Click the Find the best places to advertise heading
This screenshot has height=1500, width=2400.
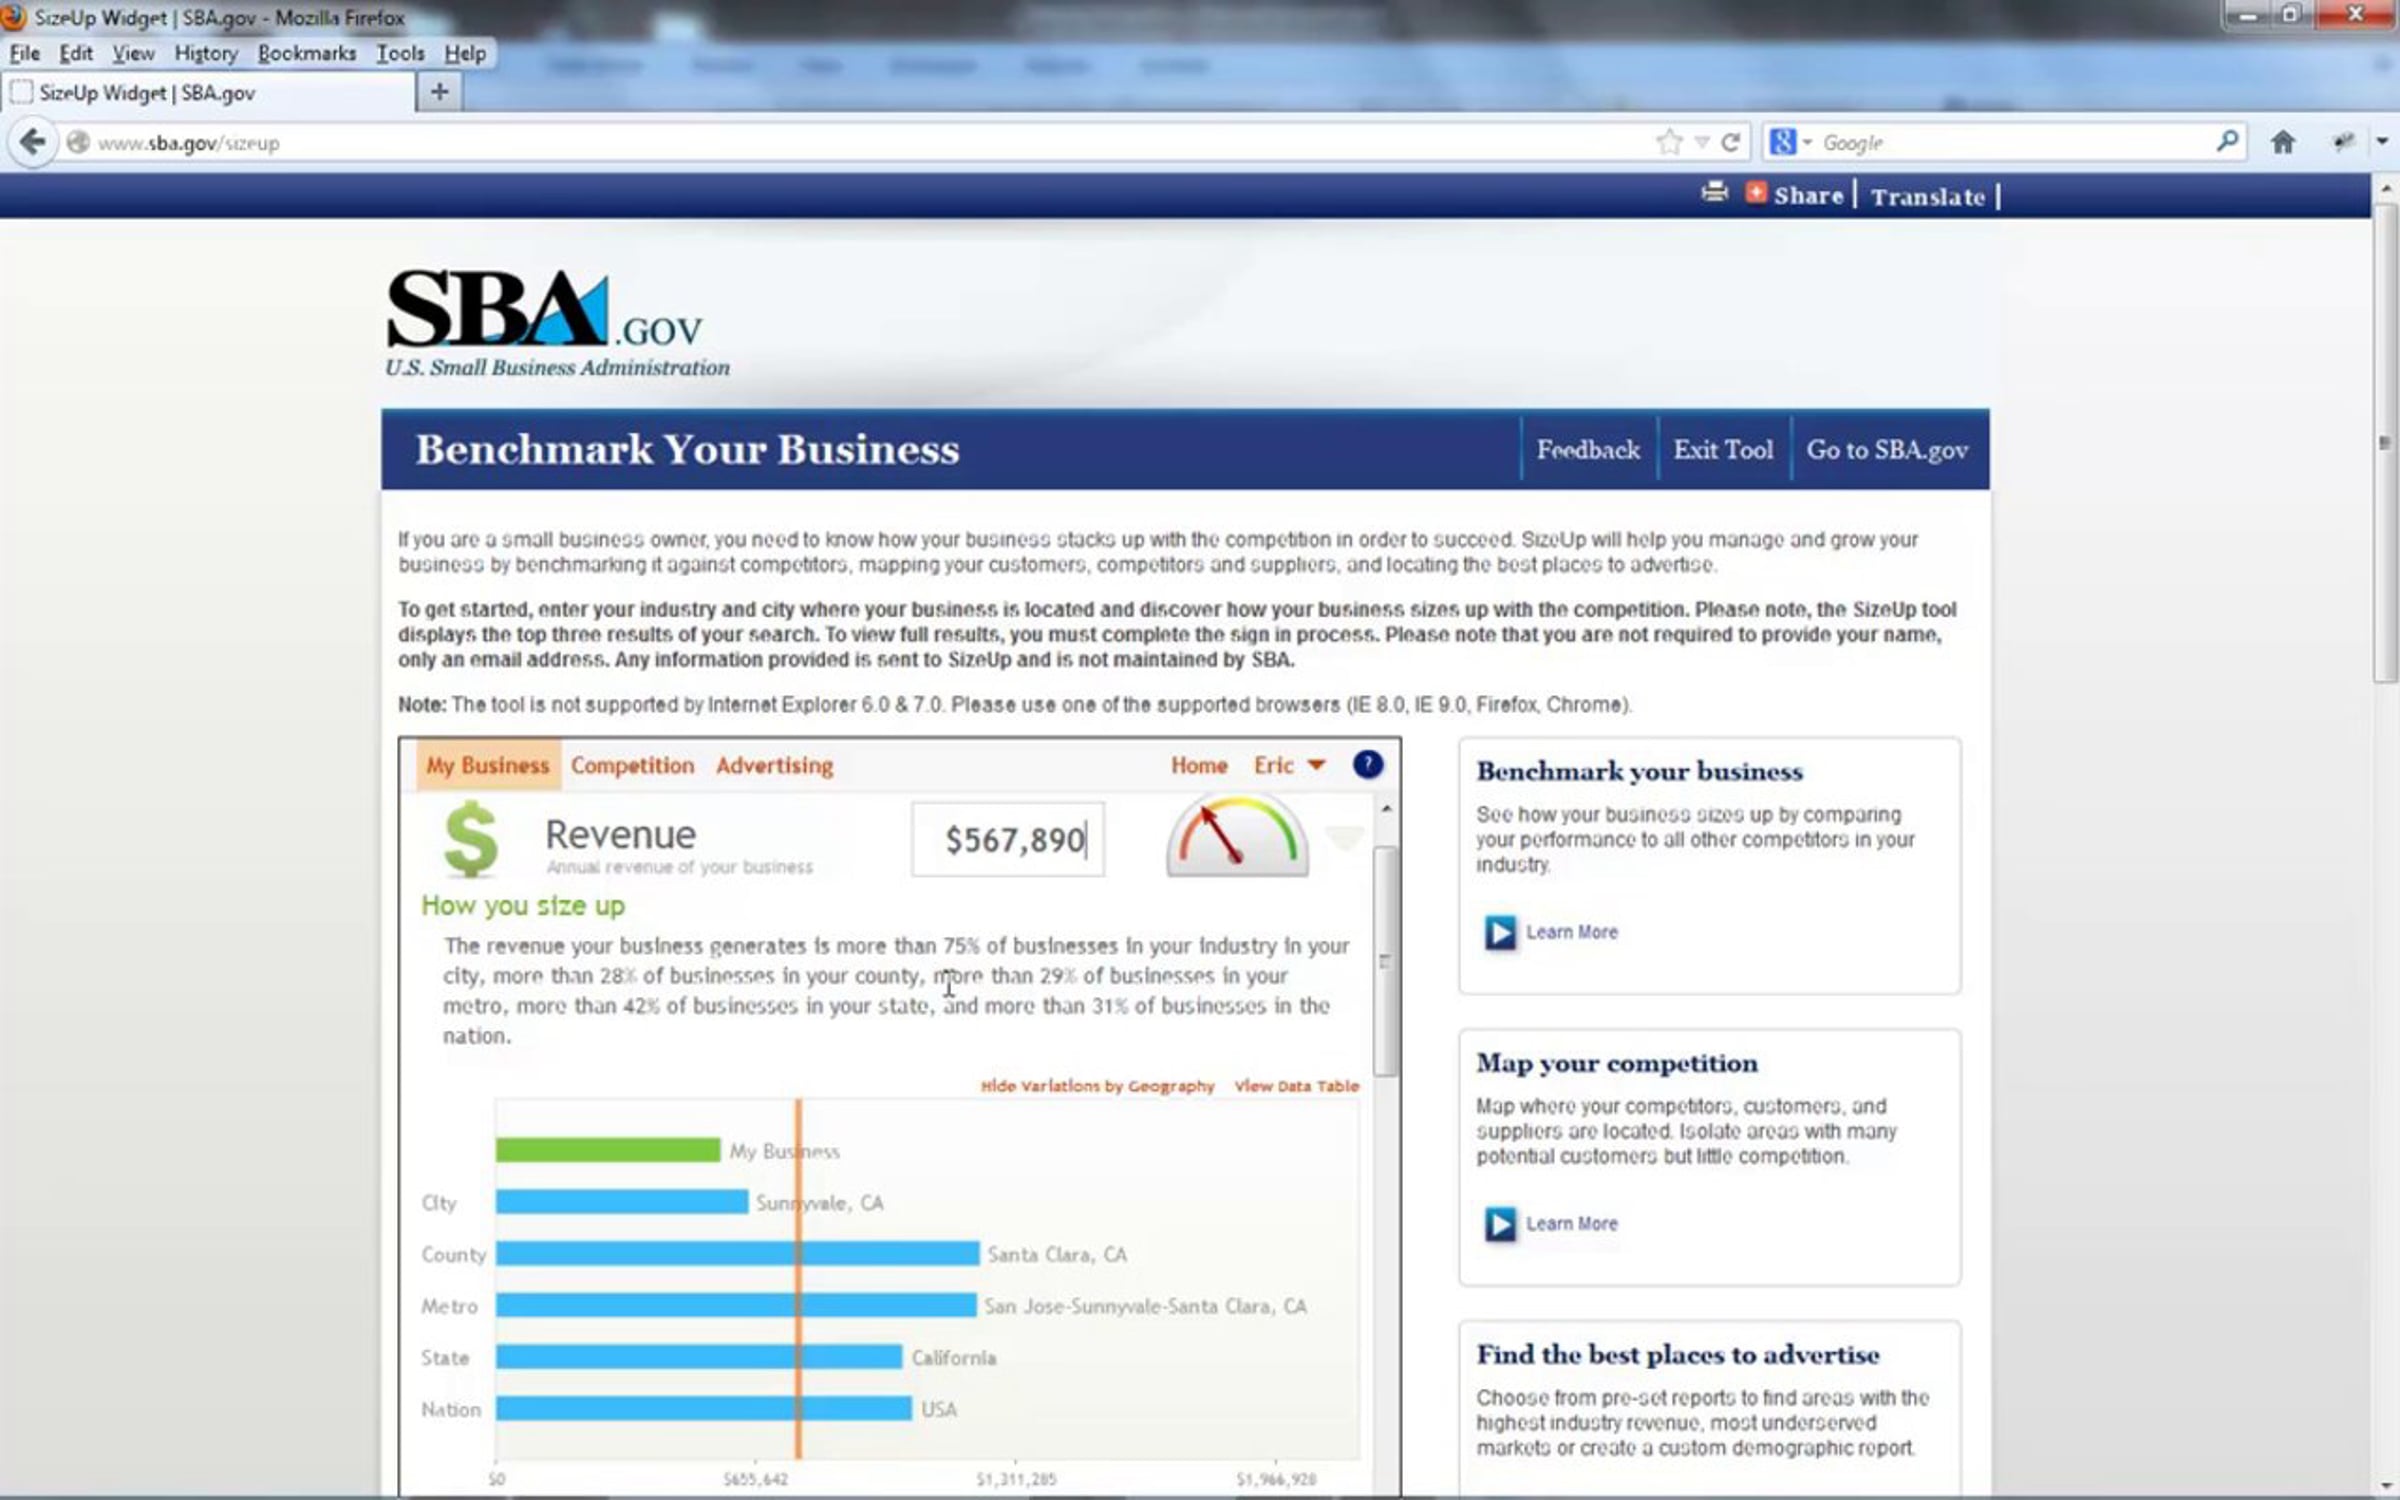point(1678,1355)
